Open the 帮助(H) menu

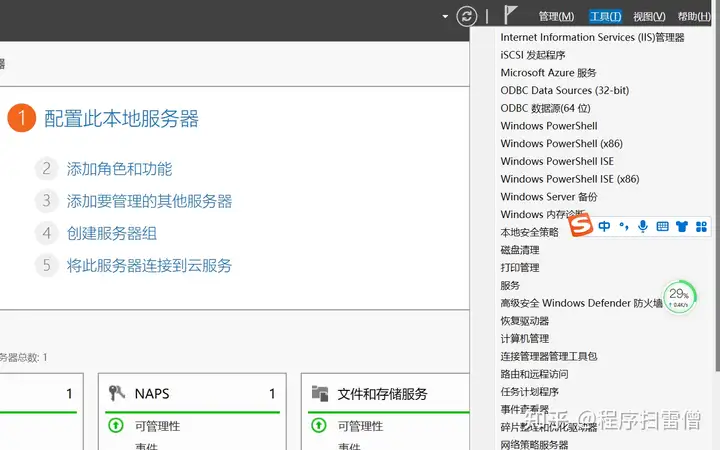[x=694, y=17]
